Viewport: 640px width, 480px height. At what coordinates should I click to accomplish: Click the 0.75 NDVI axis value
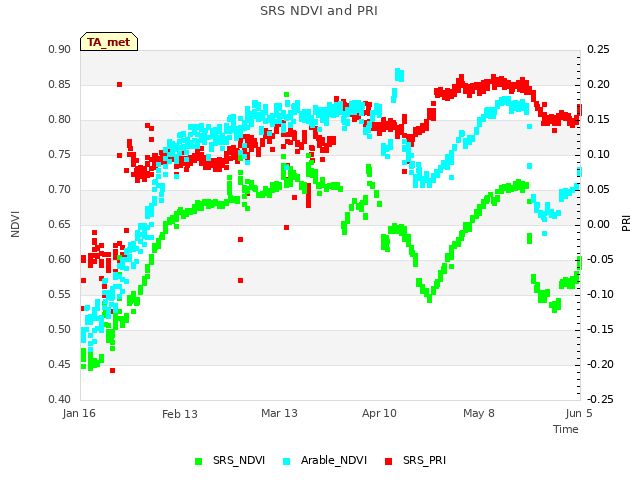60,155
